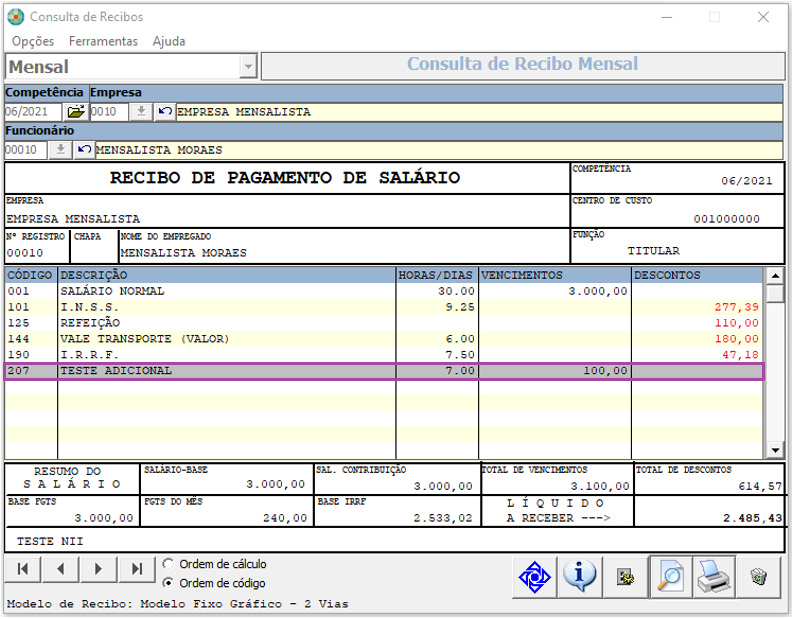The width and height of the screenshot is (793, 619).
Task: Click the líquido a receber value 2.485,43
Action: (752, 518)
